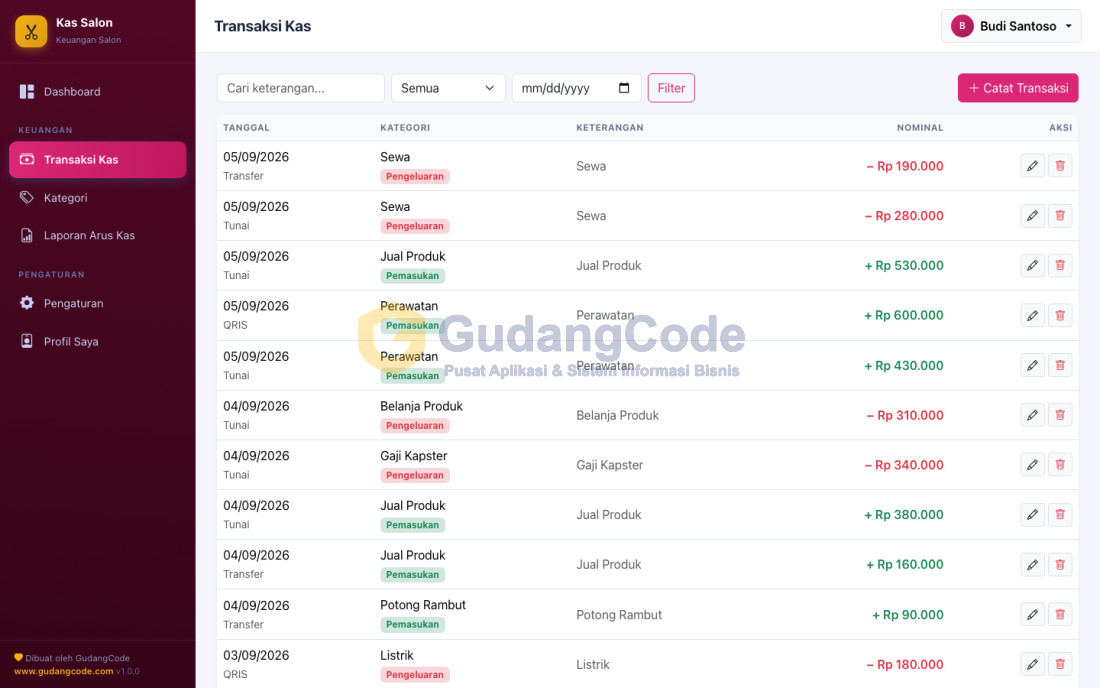This screenshot has height=688, width=1100.
Task: Open the Dashboard menu item
Action: point(98,92)
